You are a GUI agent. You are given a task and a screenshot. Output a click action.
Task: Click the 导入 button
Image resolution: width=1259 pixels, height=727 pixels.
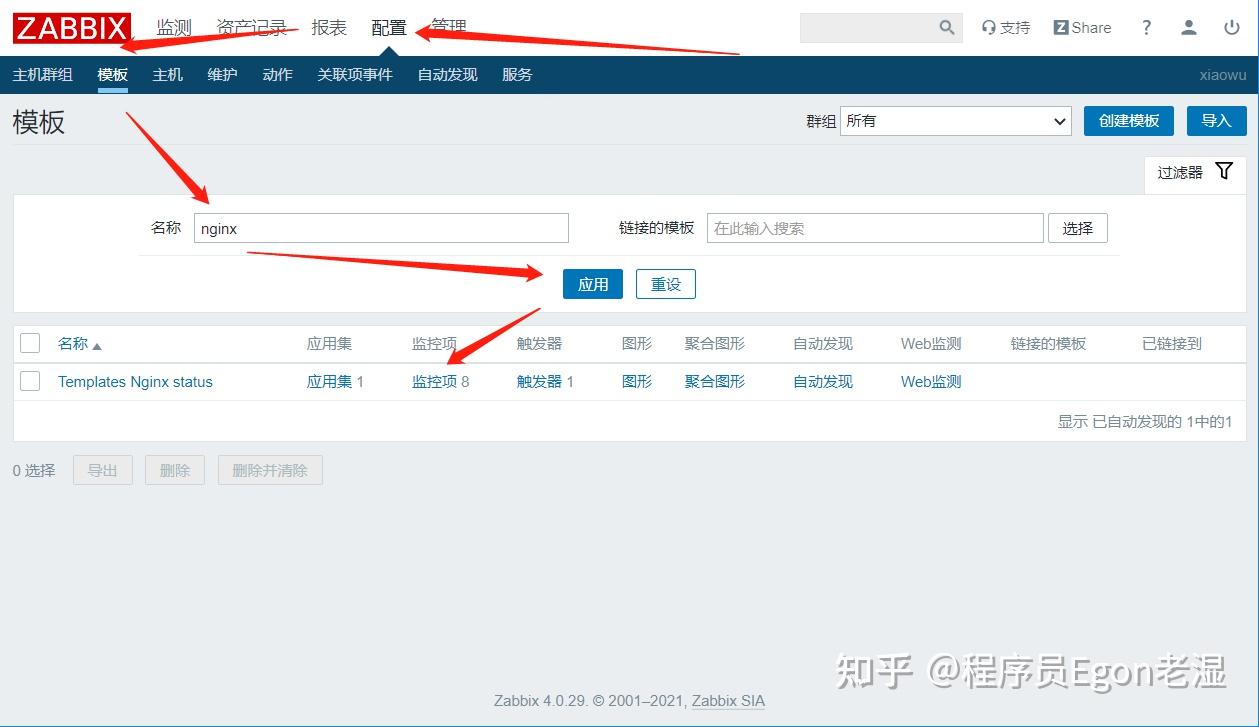(x=1217, y=121)
